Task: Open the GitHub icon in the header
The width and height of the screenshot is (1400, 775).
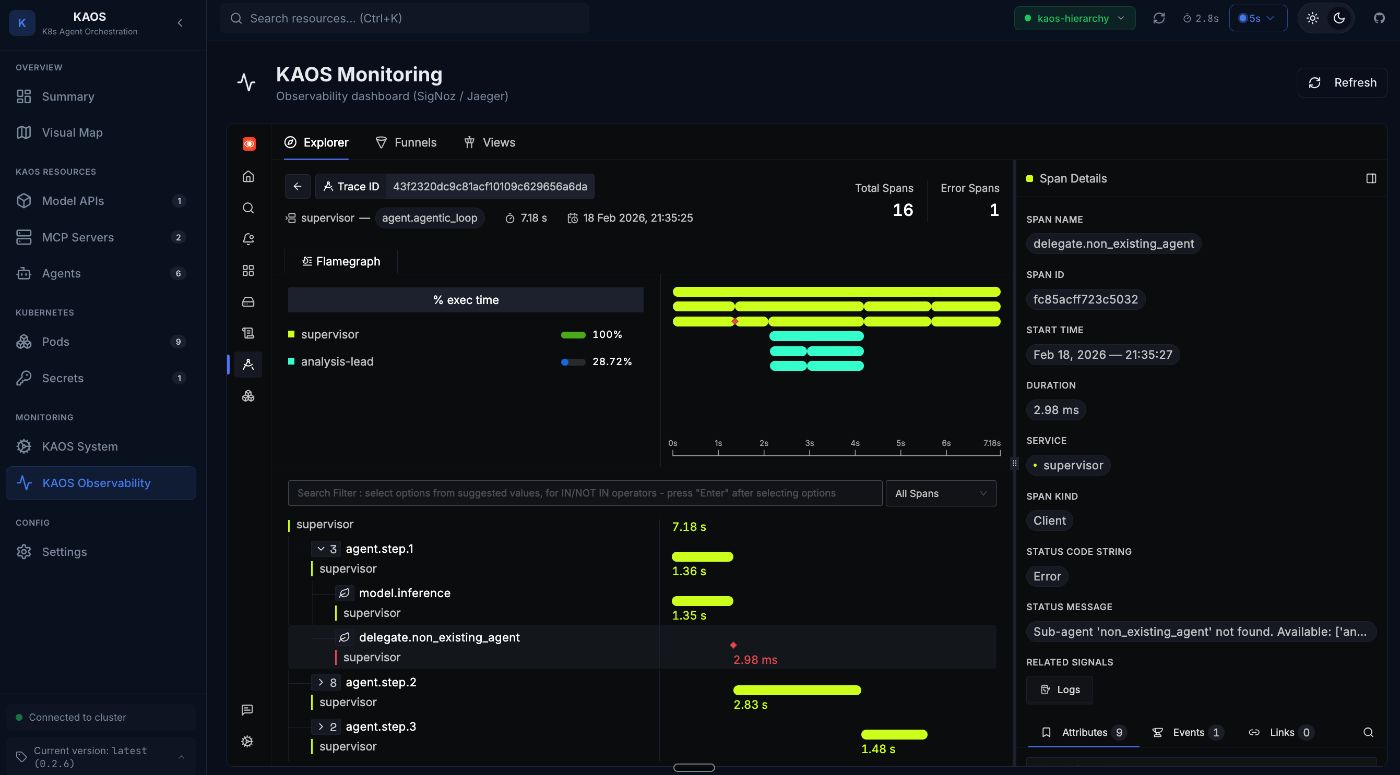Action: point(1379,18)
